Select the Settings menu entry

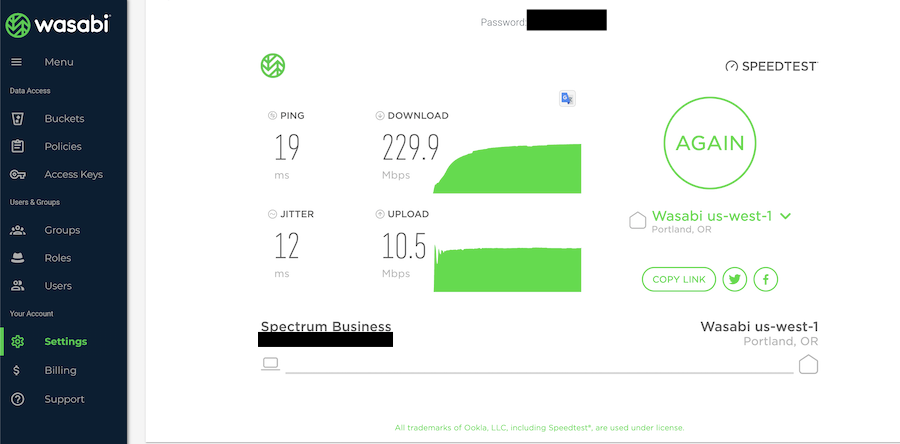tap(65, 342)
